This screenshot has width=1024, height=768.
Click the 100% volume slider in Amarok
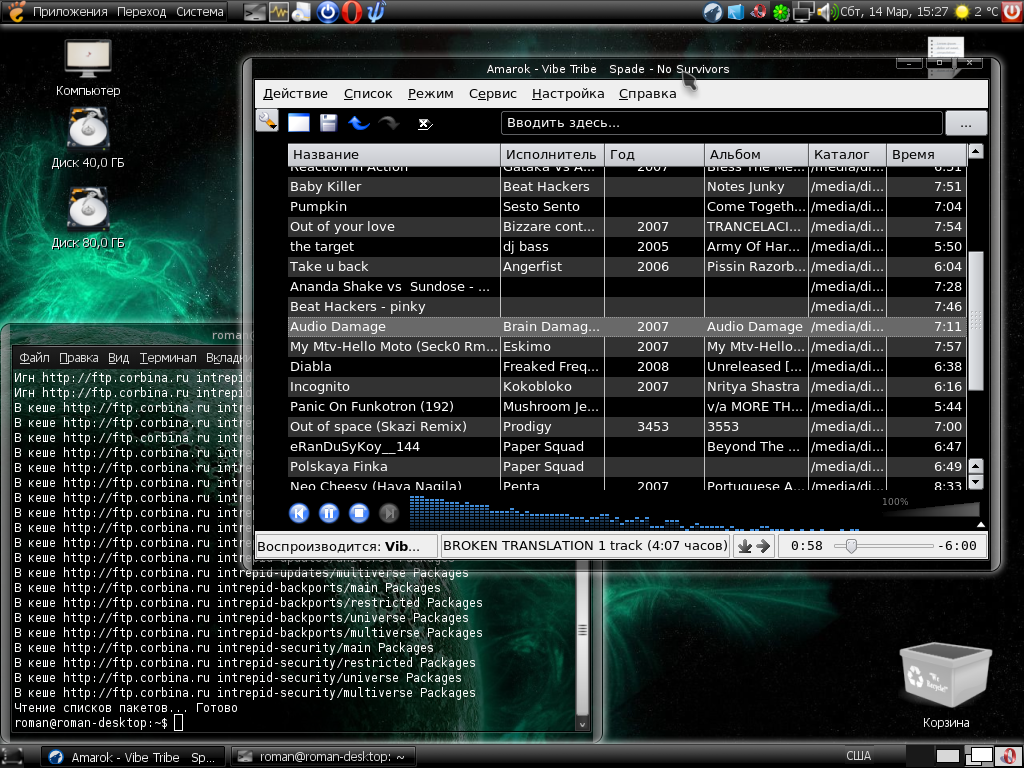pyautogui.click(x=931, y=508)
